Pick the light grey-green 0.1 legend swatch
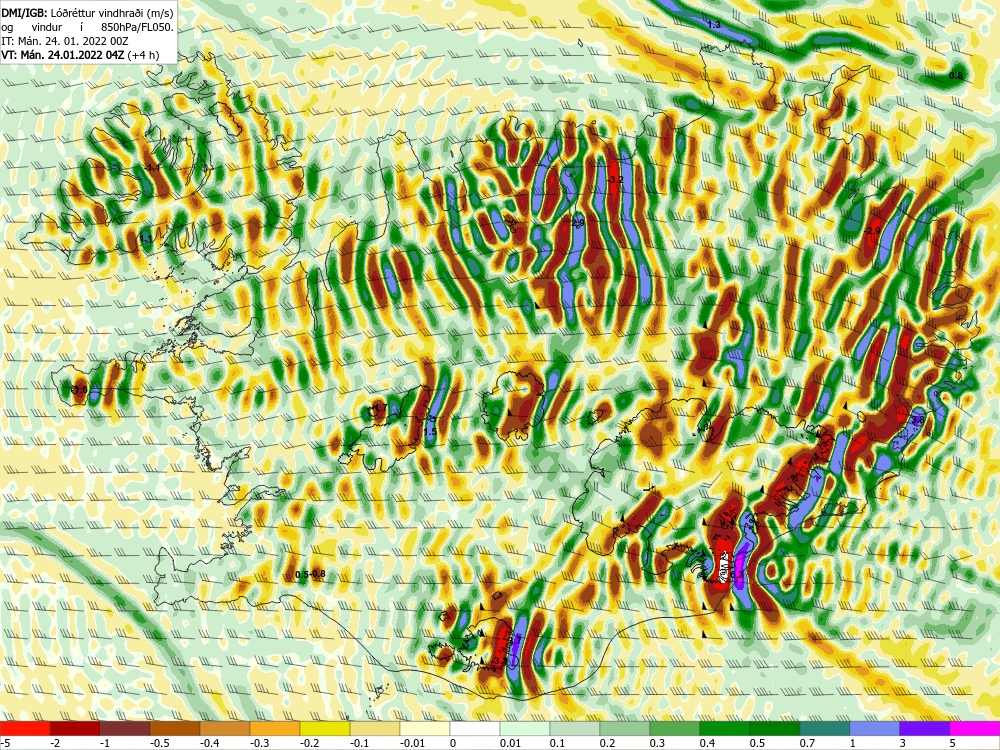The image size is (1000, 750). [575, 728]
